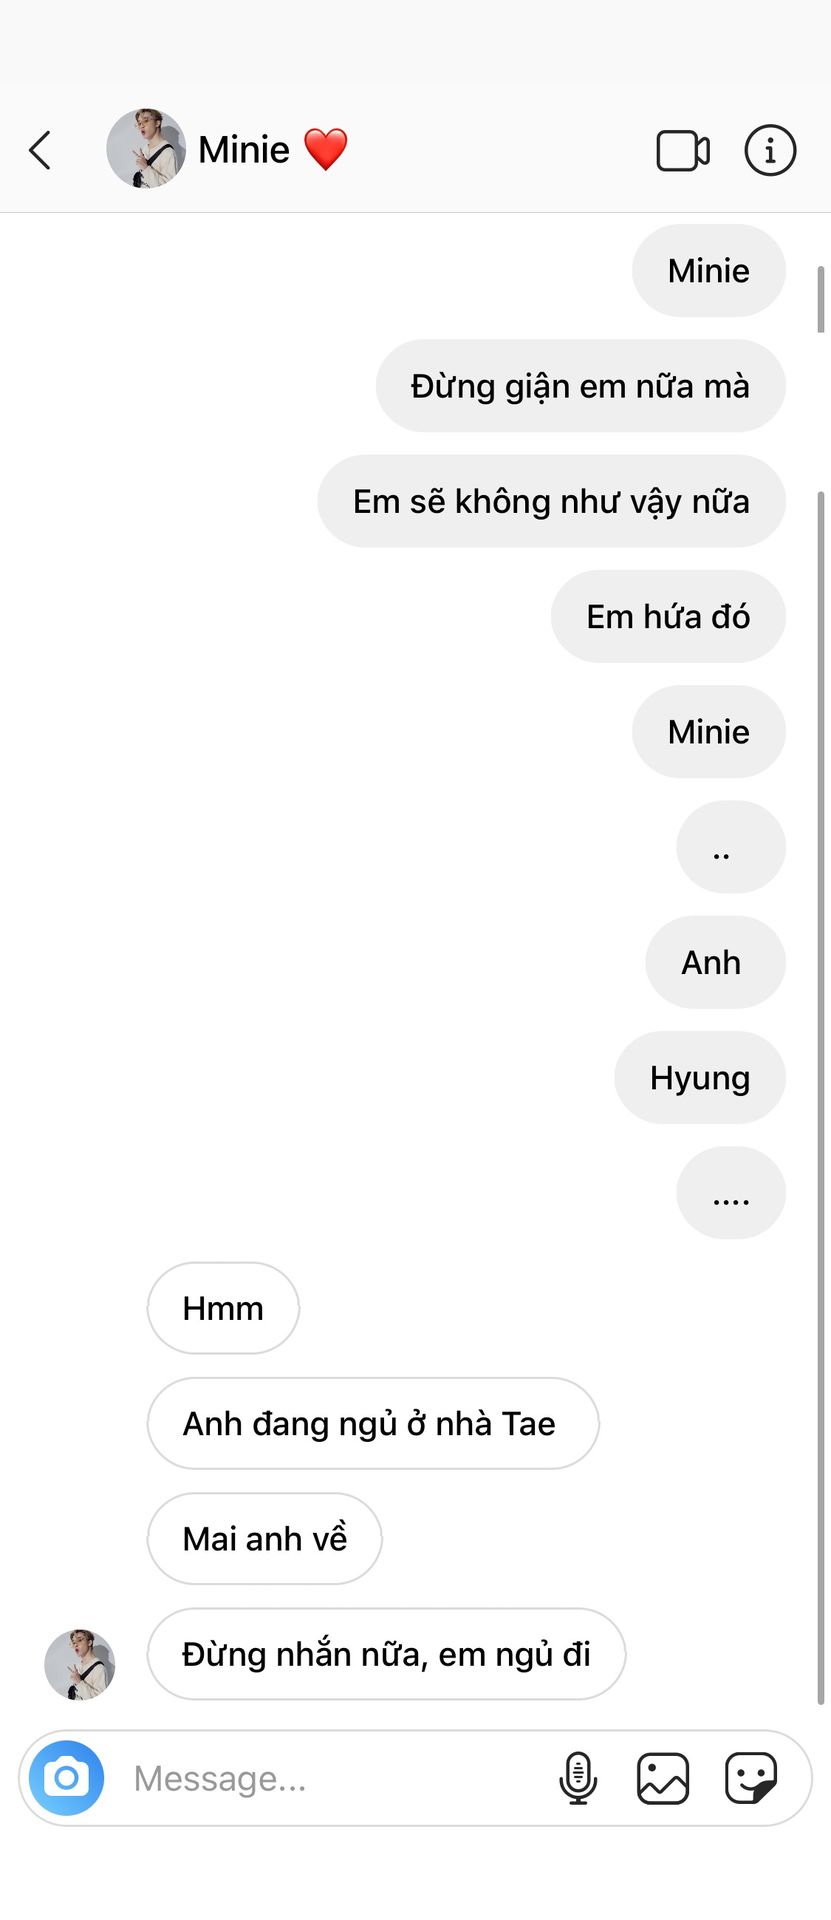
Task: Select the 'Đừng giận em nữa mà' bubble
Action: 580,386
